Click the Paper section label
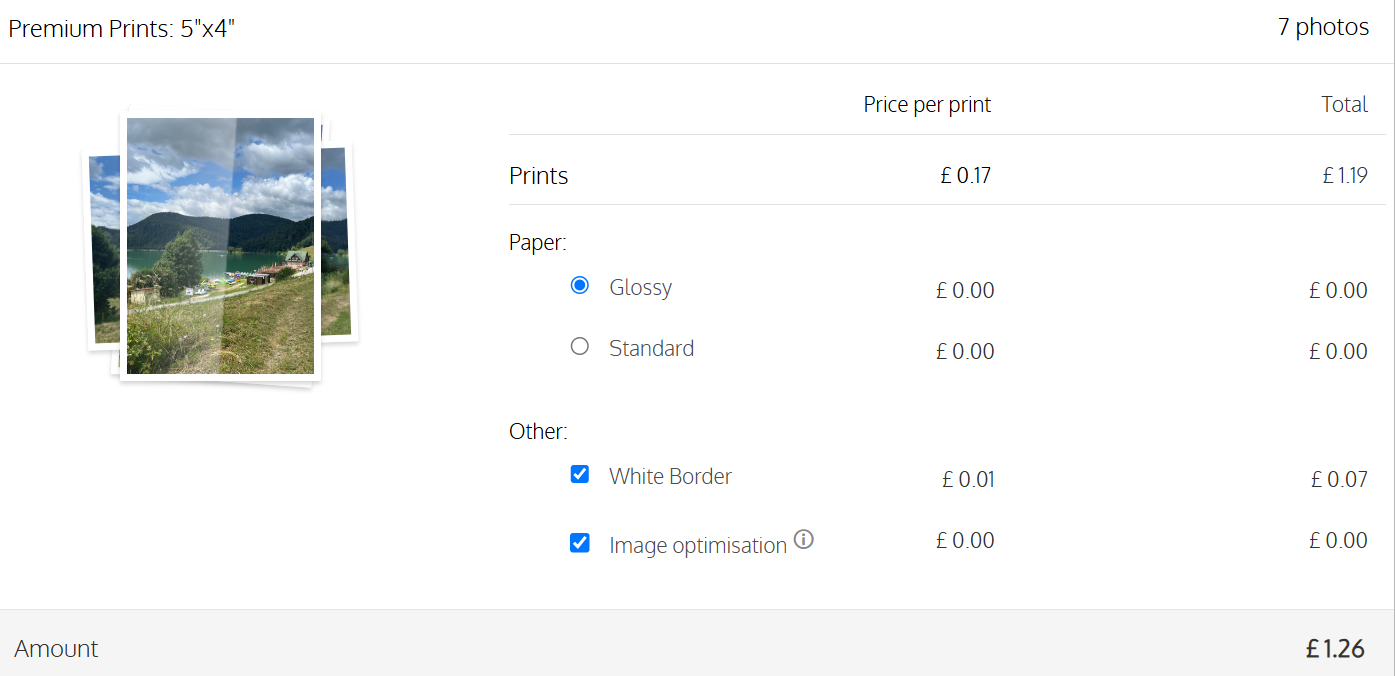1395x676 pixels. tap(538, 242)
